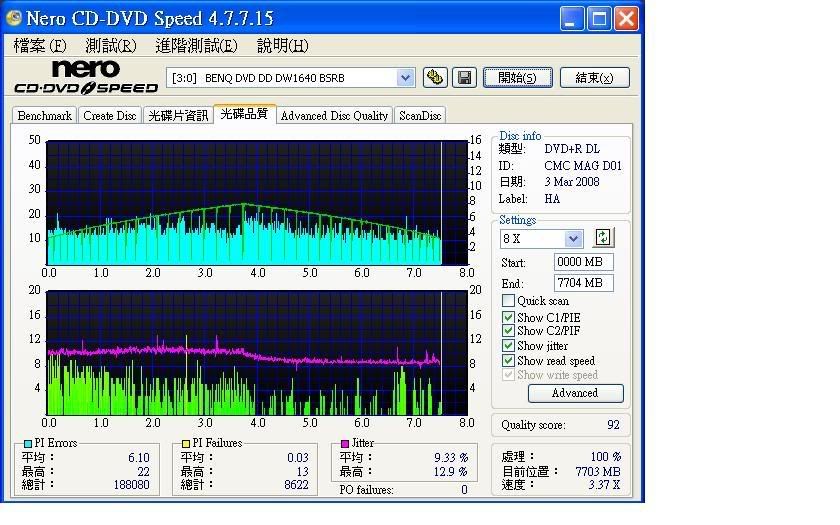Screen dimensions: 840x525
Task: Open the 說明(H) menu
Action: (x=283, y=46)
